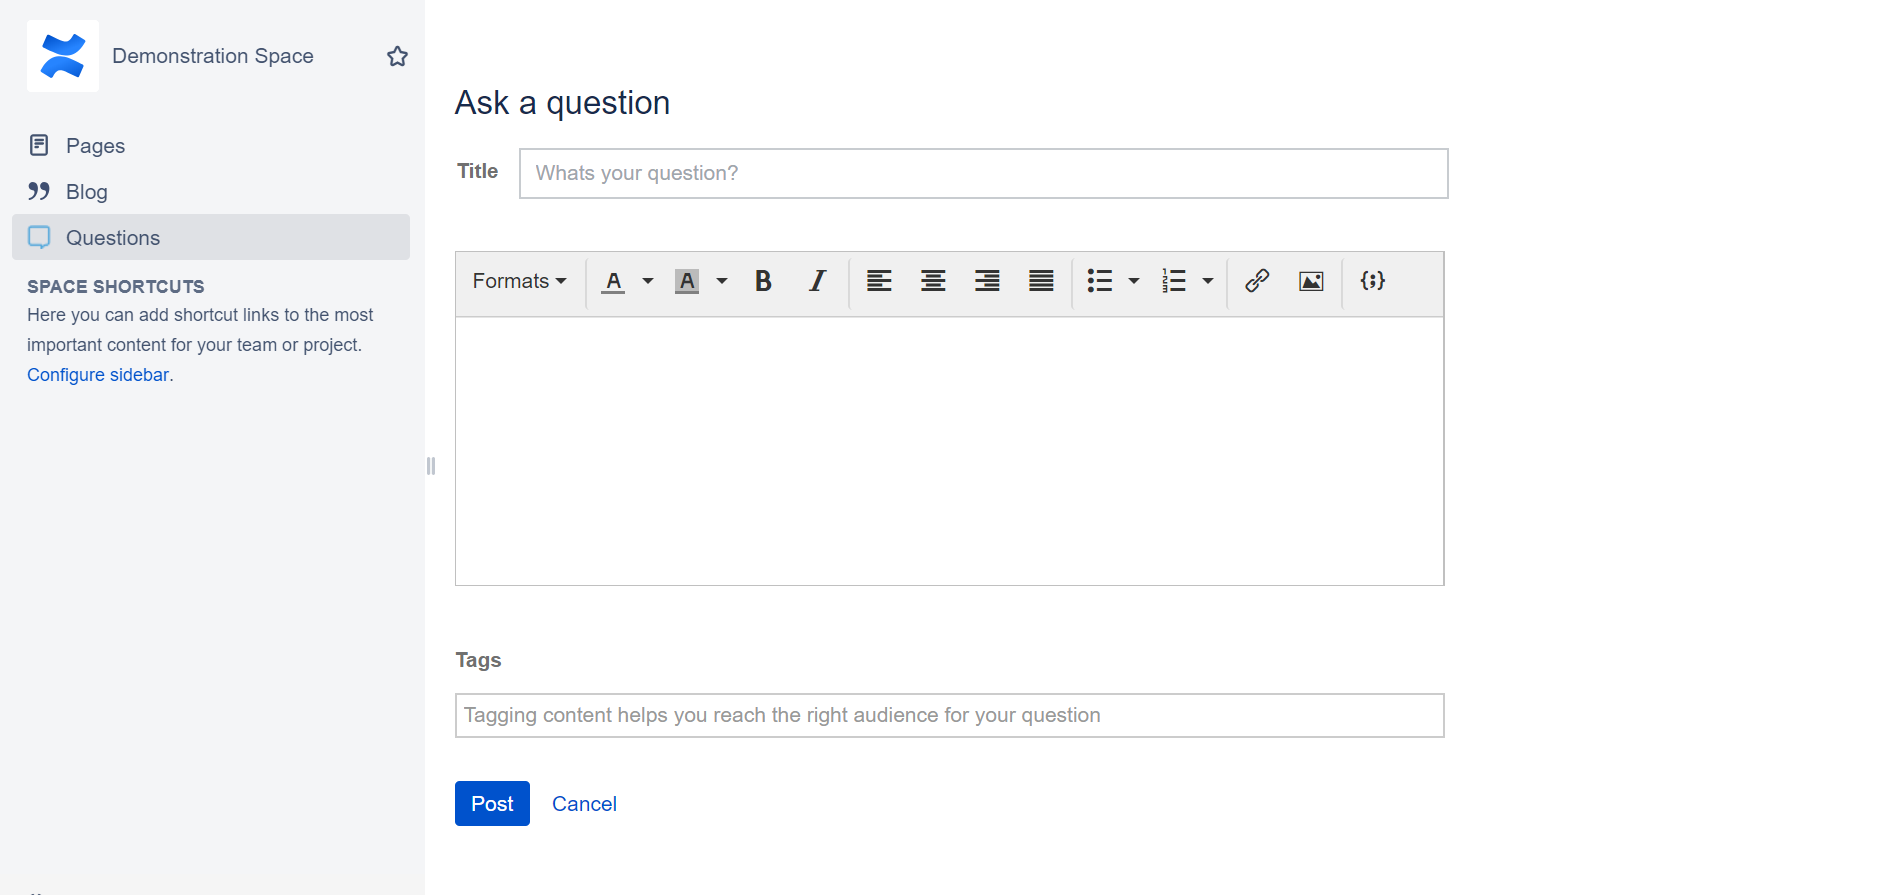
Task: Expand numbered list style options
Action: pyautogui.click(x=1208, y=281)
